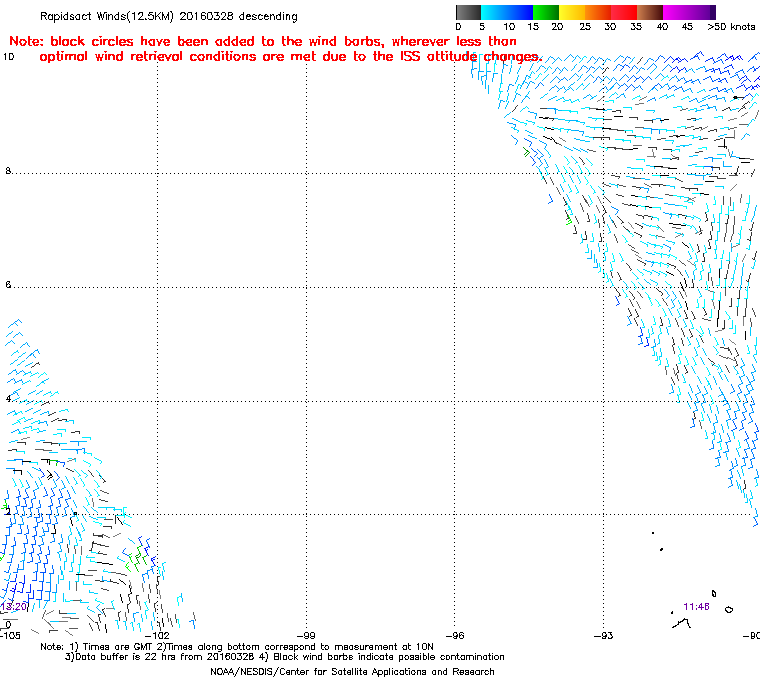The width and height of the screenshot is (760, 688).
Task: Click the '-99' longitude axis label
Action: point(307,635)
